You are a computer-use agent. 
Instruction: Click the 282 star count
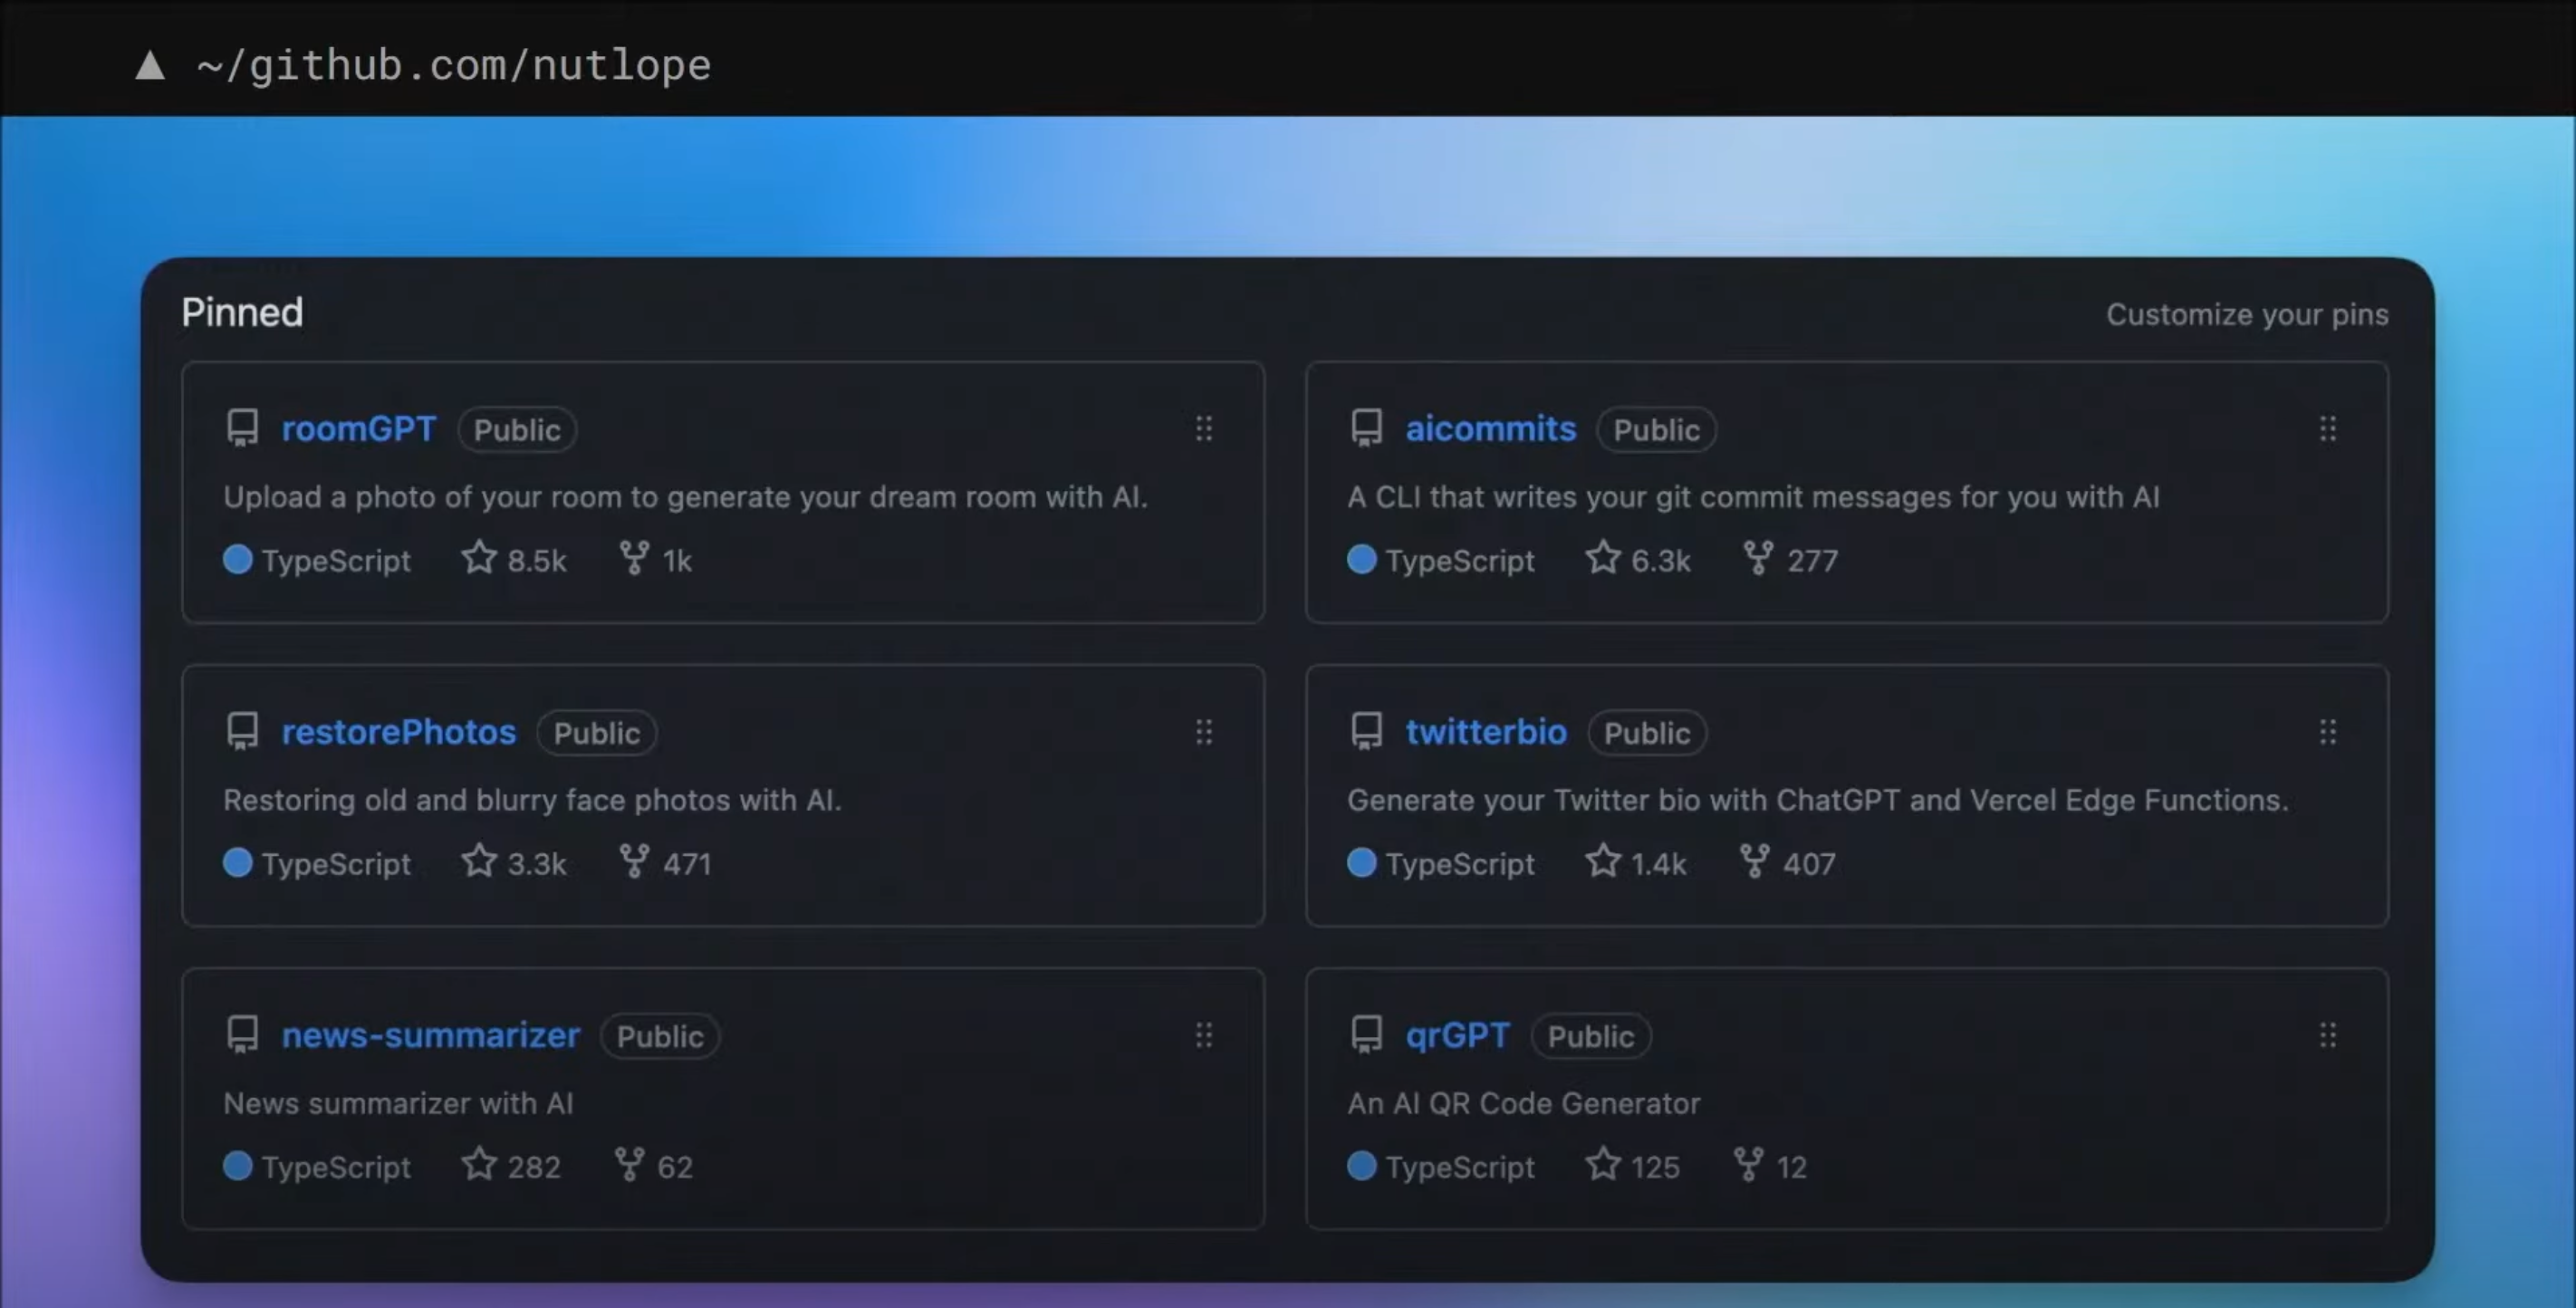pyautogui.click(x=534, y=1167)
